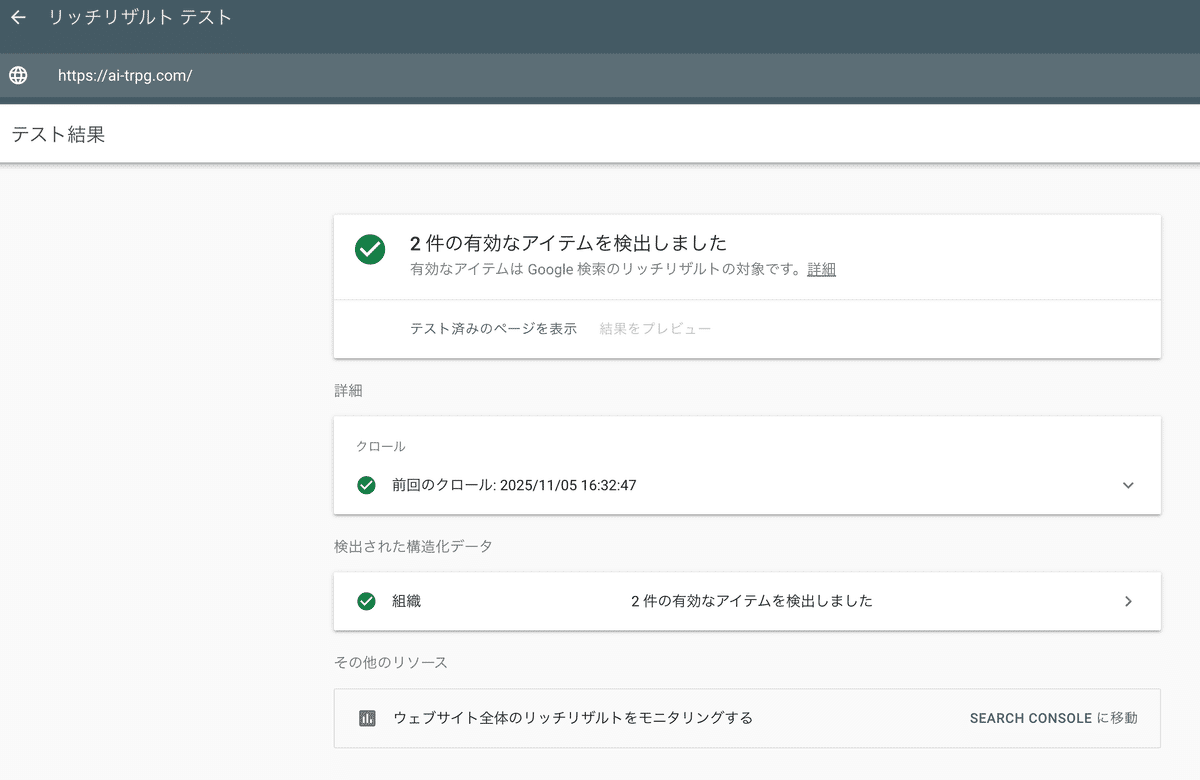
Task: Go to SEARCH CONSOLE に移動 link
Action: 1053,718
